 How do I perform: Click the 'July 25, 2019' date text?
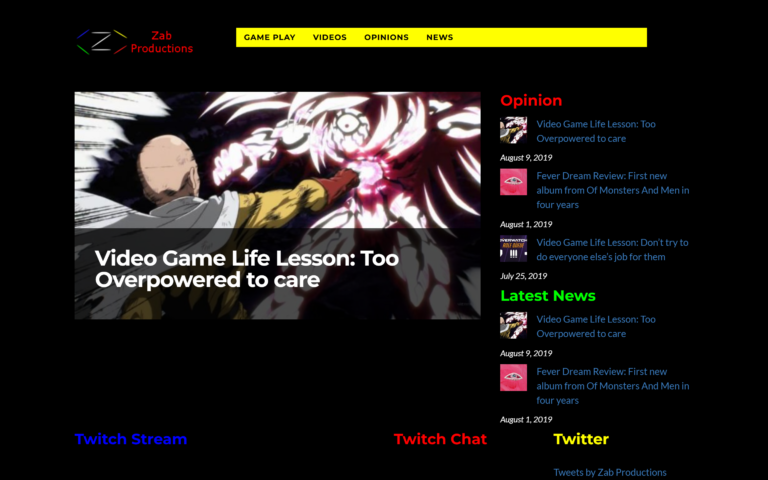click(524, 276)
